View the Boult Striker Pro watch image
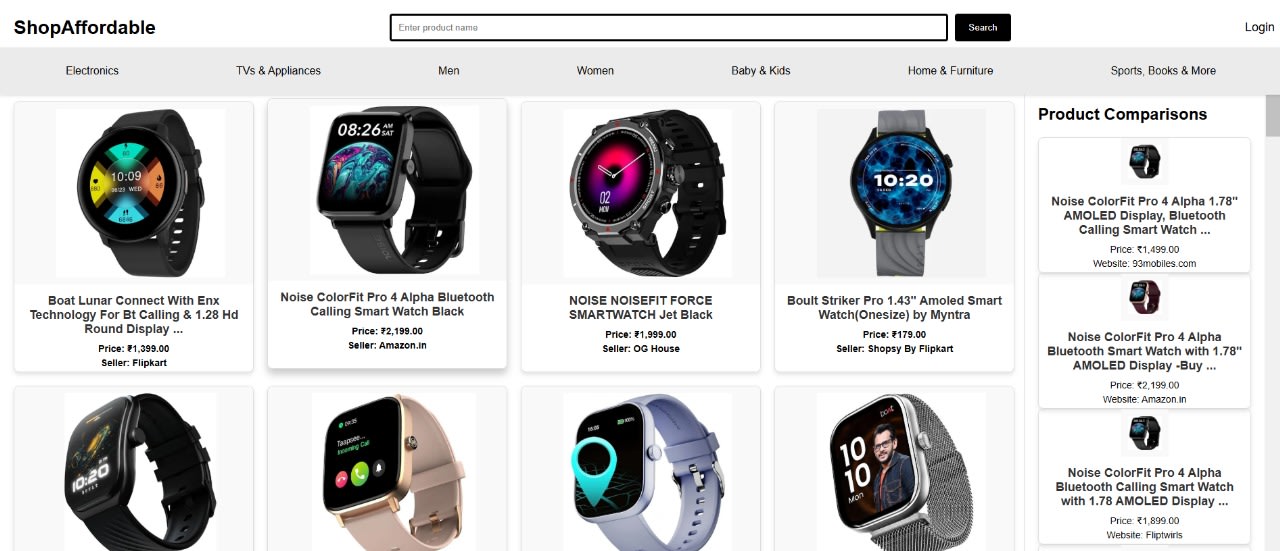Image resolution: width=1280 pixels, height=551 pixels. tap(901, 194)
